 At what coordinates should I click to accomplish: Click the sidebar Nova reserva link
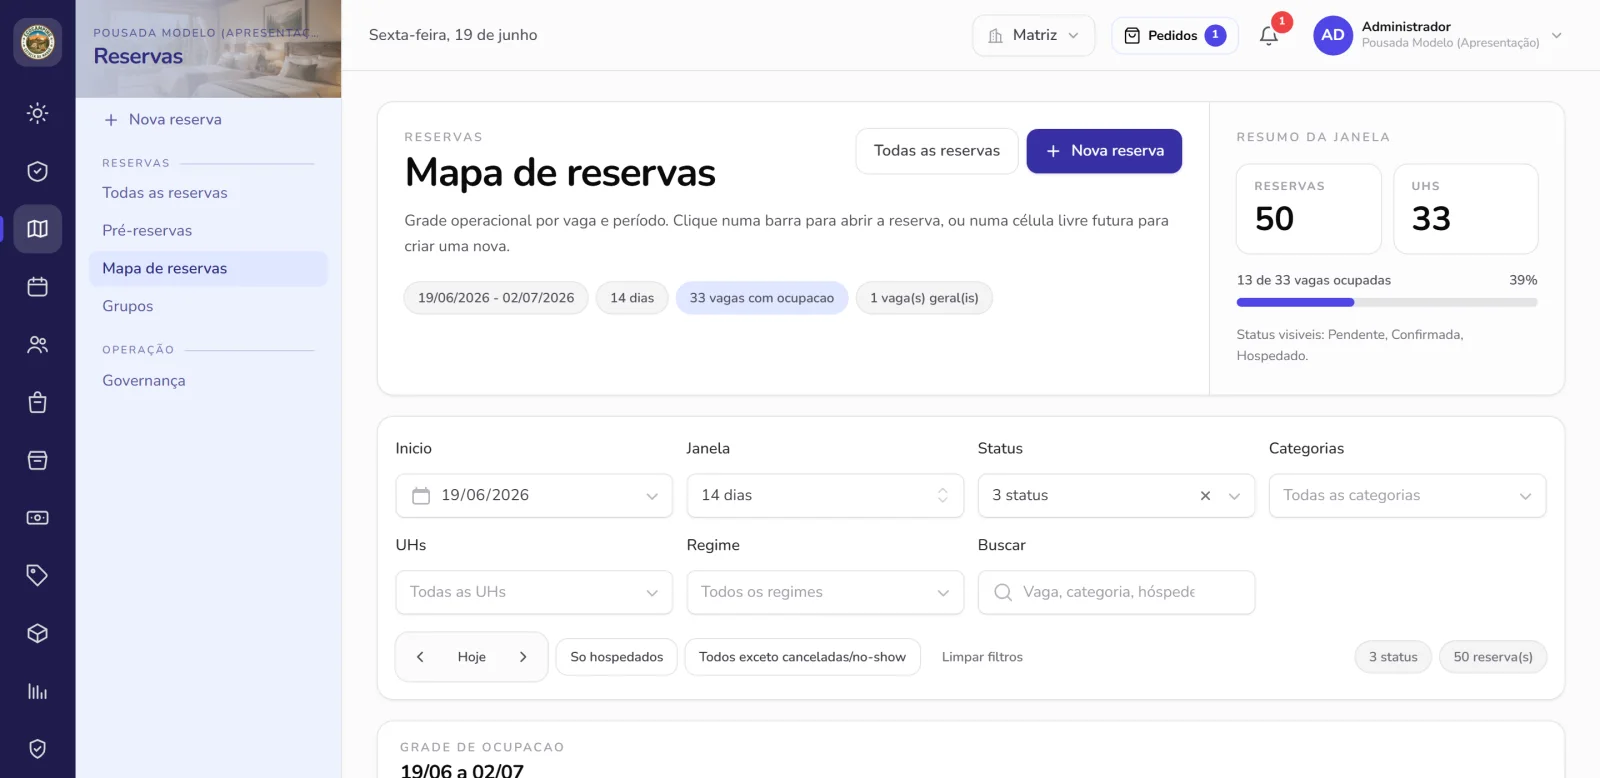[163, 120]
